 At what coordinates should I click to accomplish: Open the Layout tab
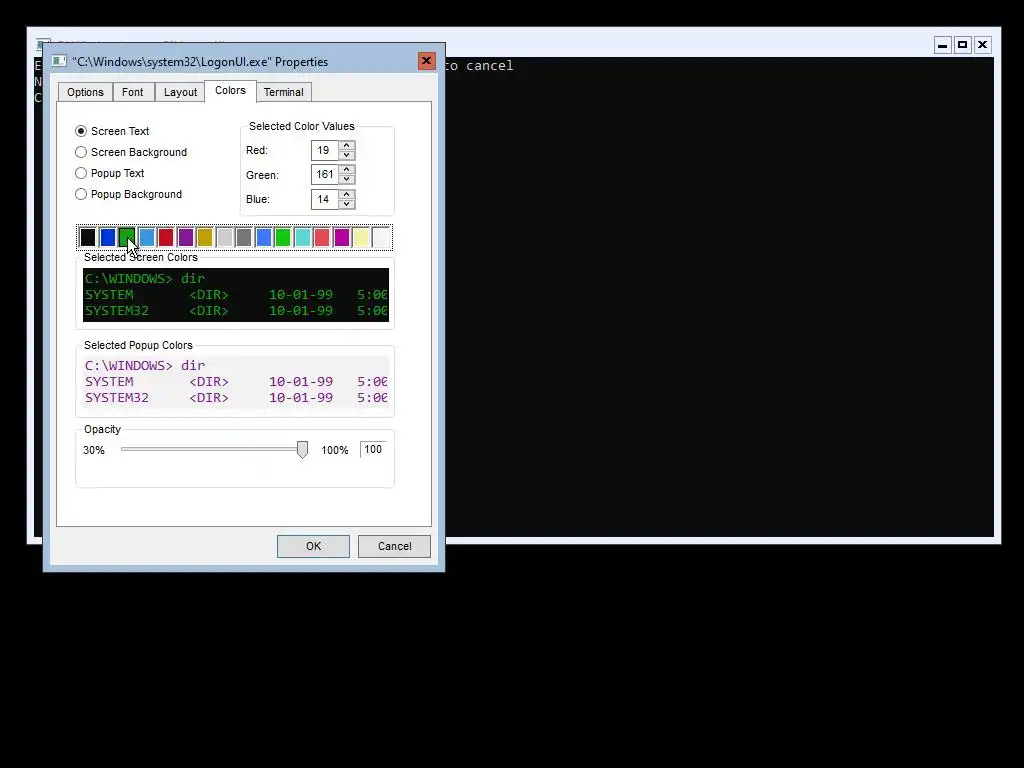[x=180, y=92]
